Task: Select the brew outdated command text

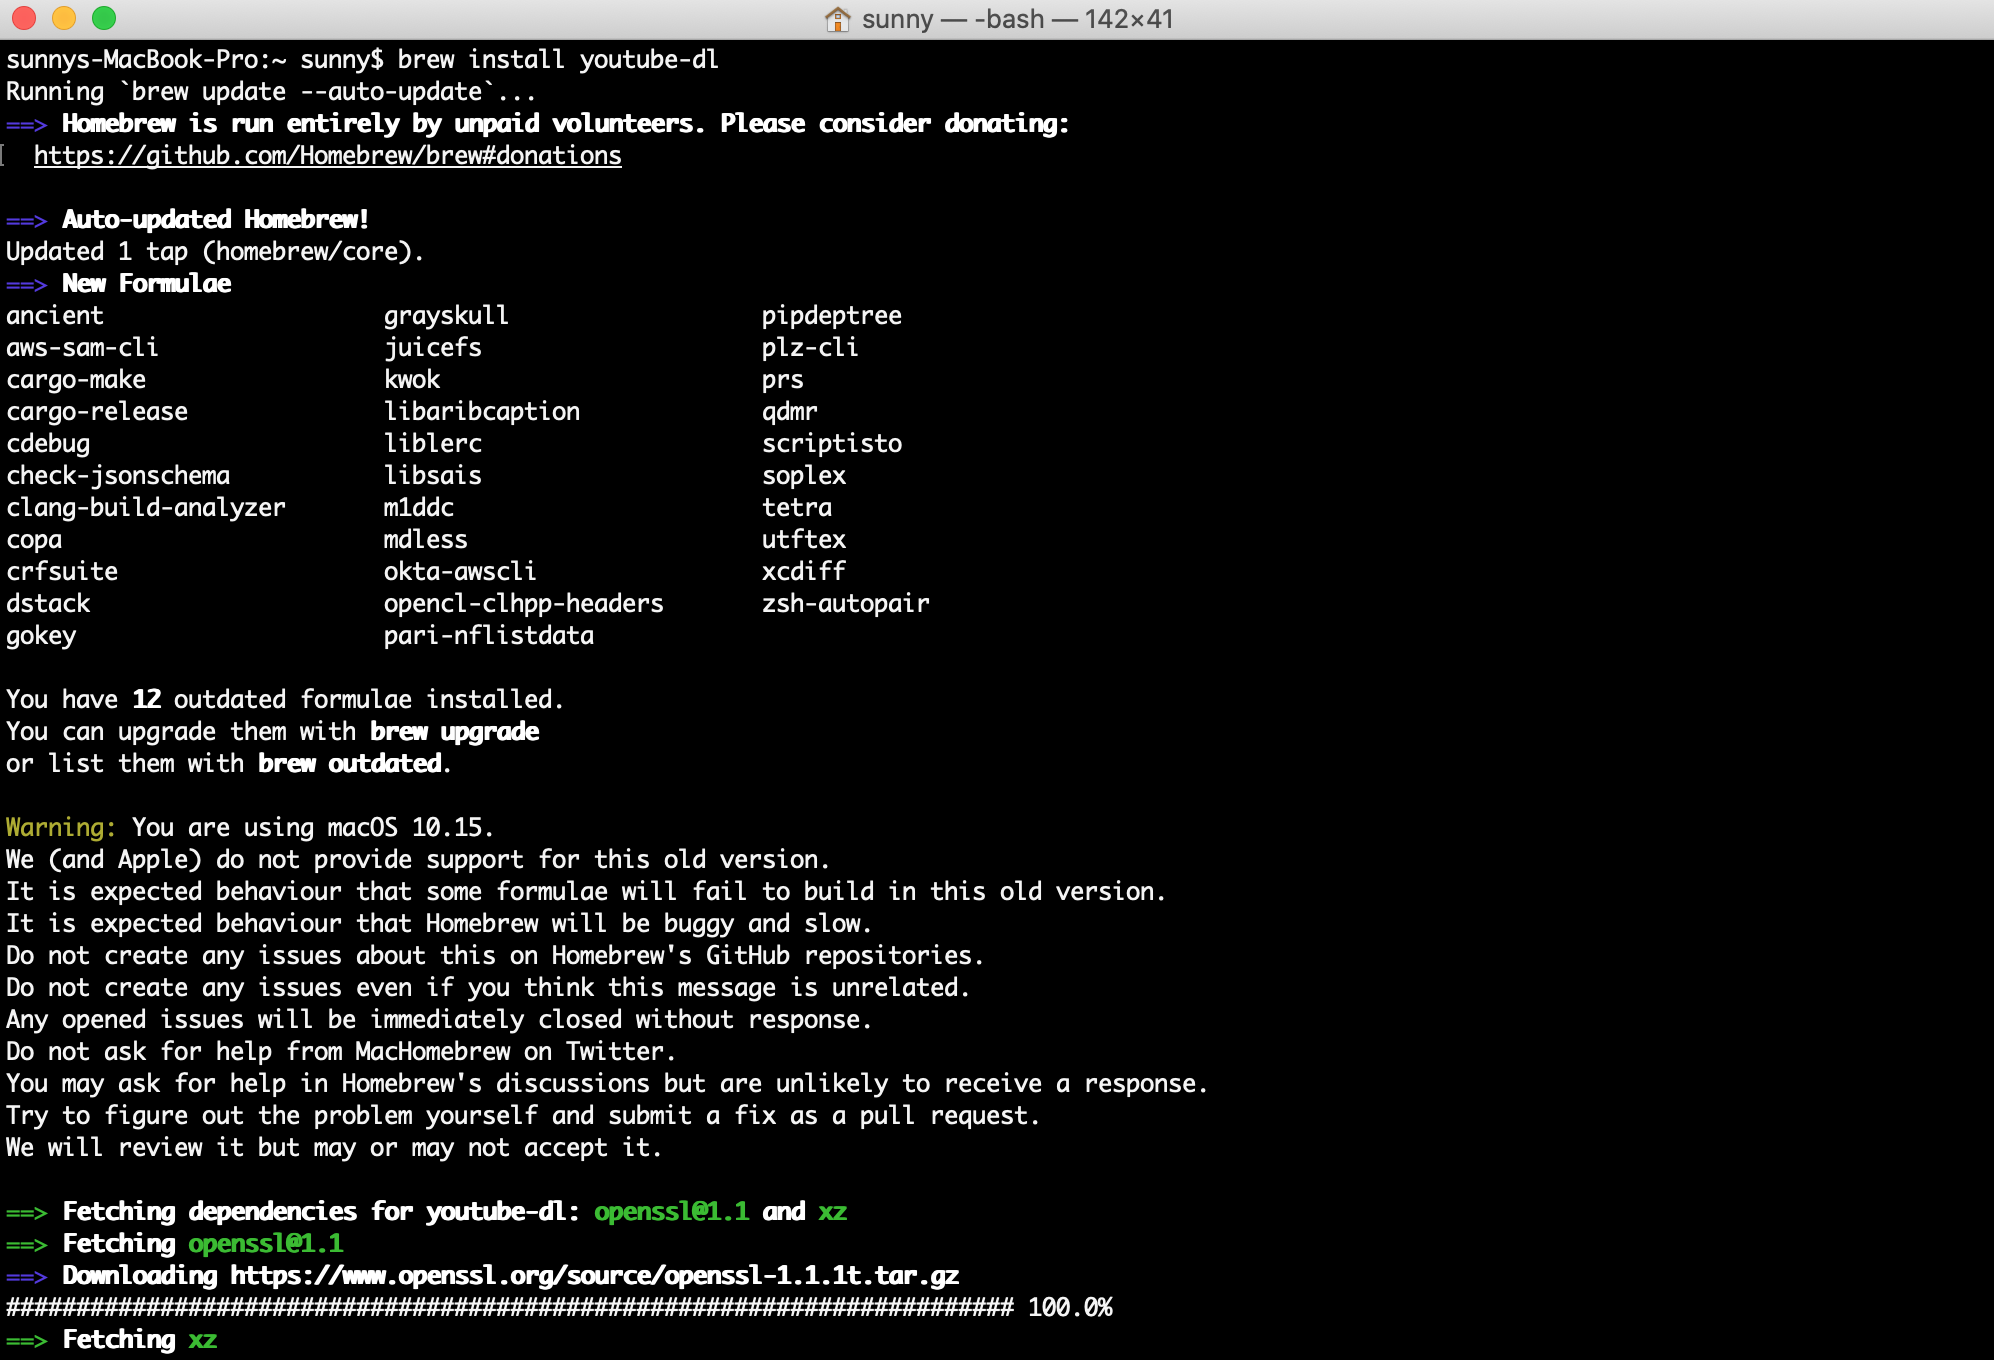Action: 350,763
